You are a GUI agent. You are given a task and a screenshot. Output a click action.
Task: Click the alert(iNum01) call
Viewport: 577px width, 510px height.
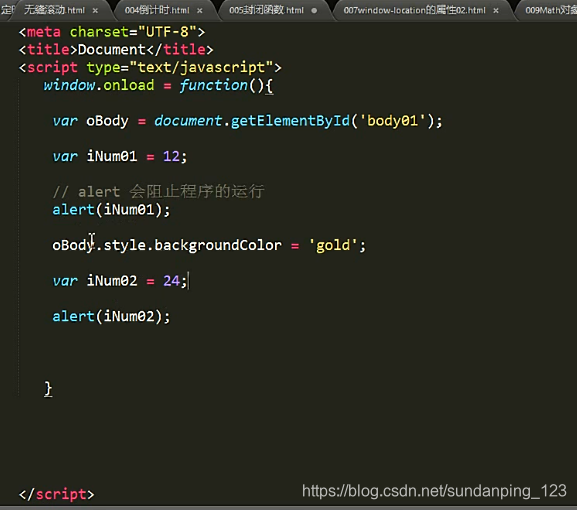(x=111, y=210)
